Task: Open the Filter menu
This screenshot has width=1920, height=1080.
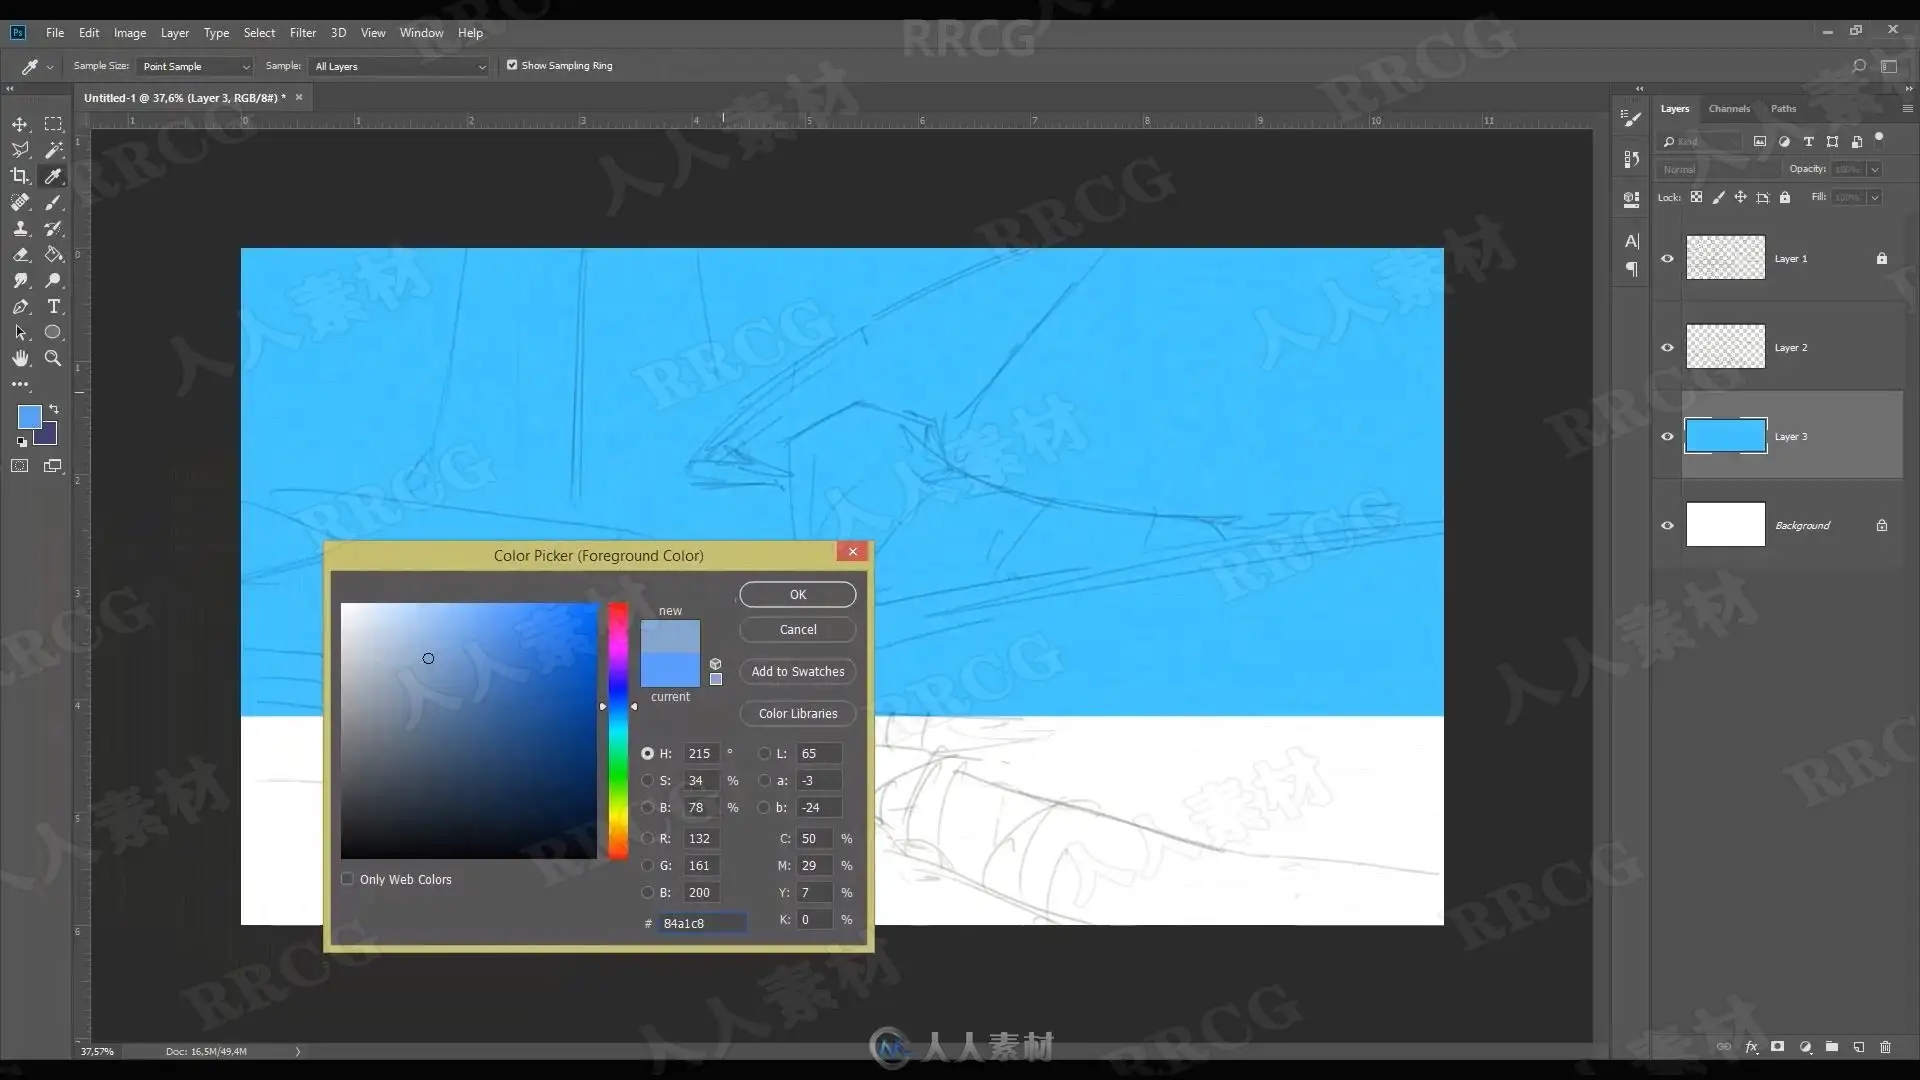Action: point(303,33)
